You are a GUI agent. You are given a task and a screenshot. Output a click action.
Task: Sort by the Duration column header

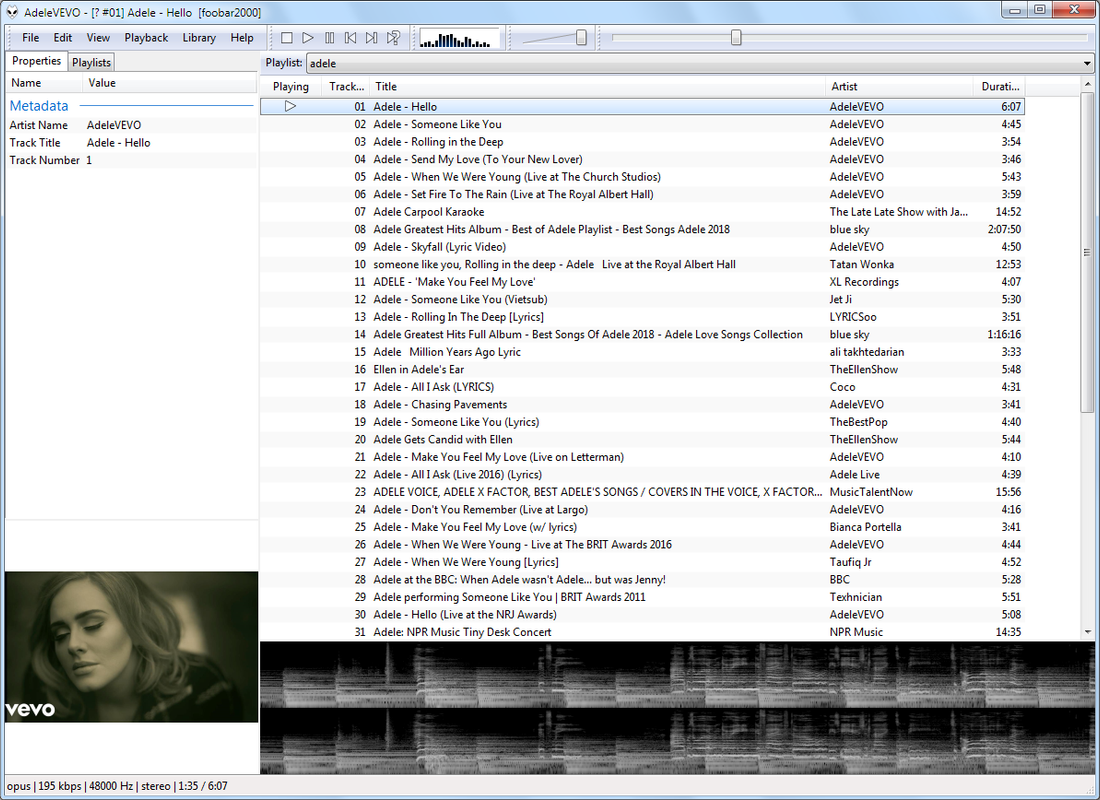(1000, 86)
